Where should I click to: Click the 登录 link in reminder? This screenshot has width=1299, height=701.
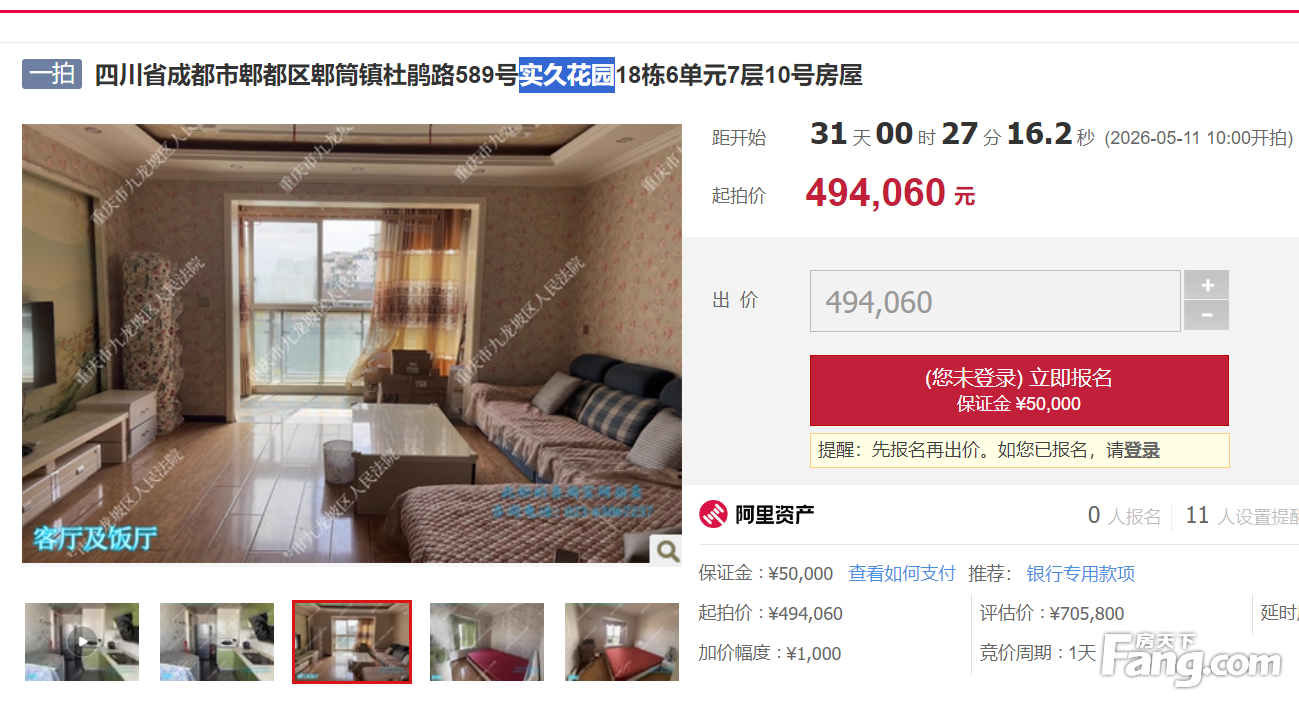coord(1142,451)
